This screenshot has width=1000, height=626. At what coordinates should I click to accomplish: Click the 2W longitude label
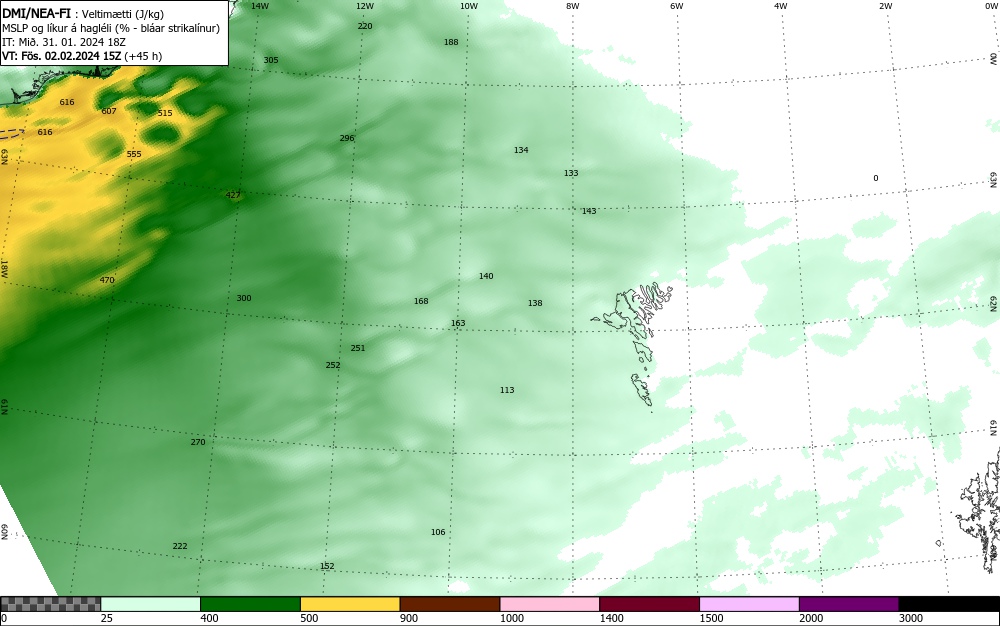[885, 6]
